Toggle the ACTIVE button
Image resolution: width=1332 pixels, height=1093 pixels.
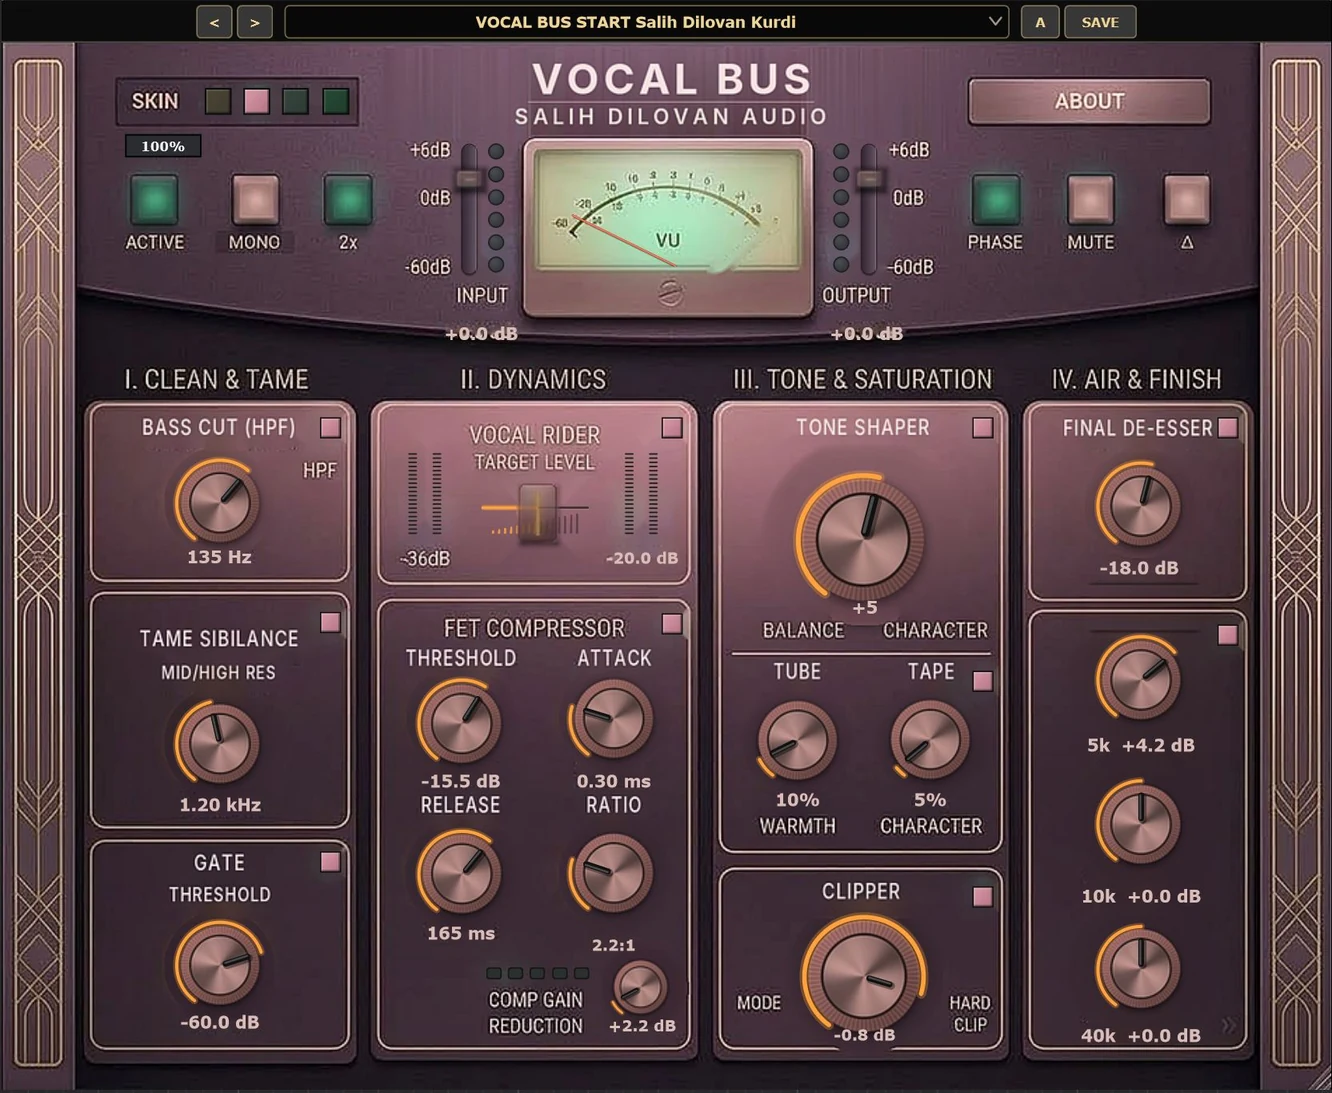coord(154,200)
